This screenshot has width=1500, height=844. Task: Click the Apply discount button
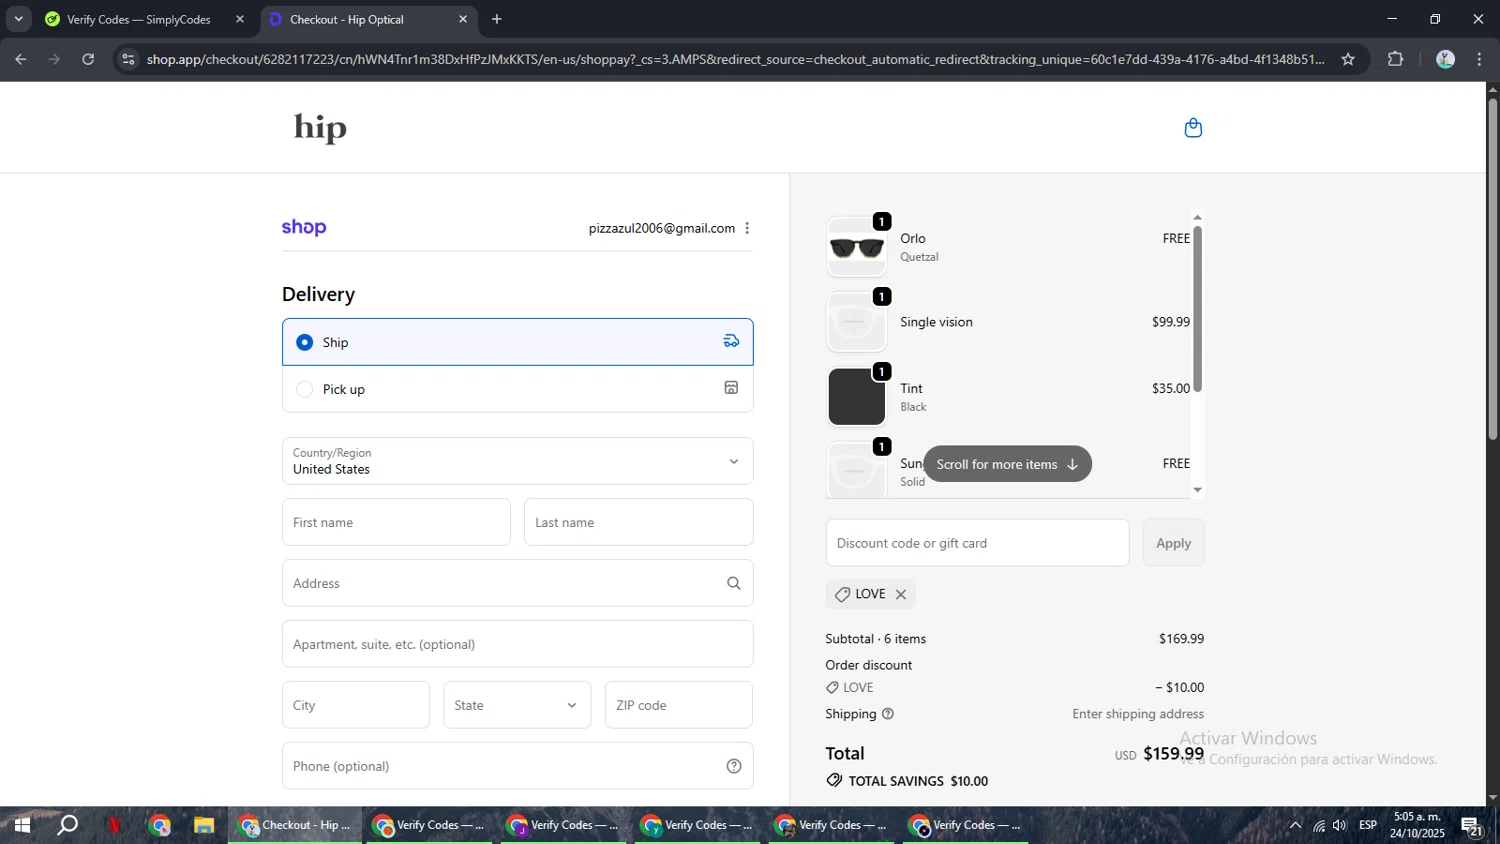(1174, 543)
